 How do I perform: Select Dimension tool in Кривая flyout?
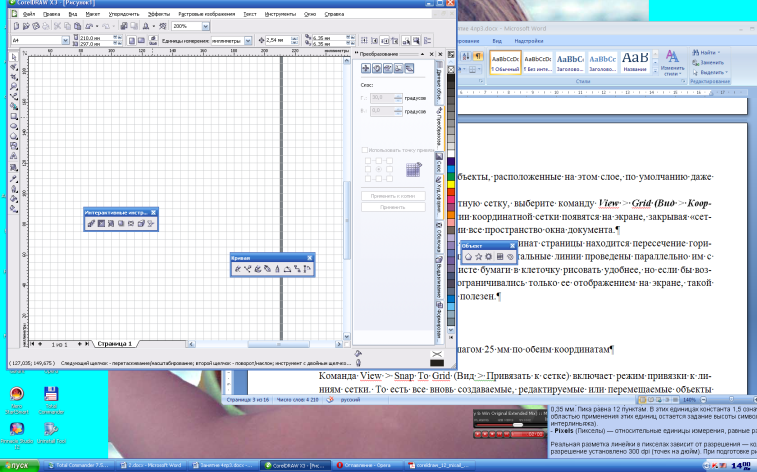[x=308, y=269]
